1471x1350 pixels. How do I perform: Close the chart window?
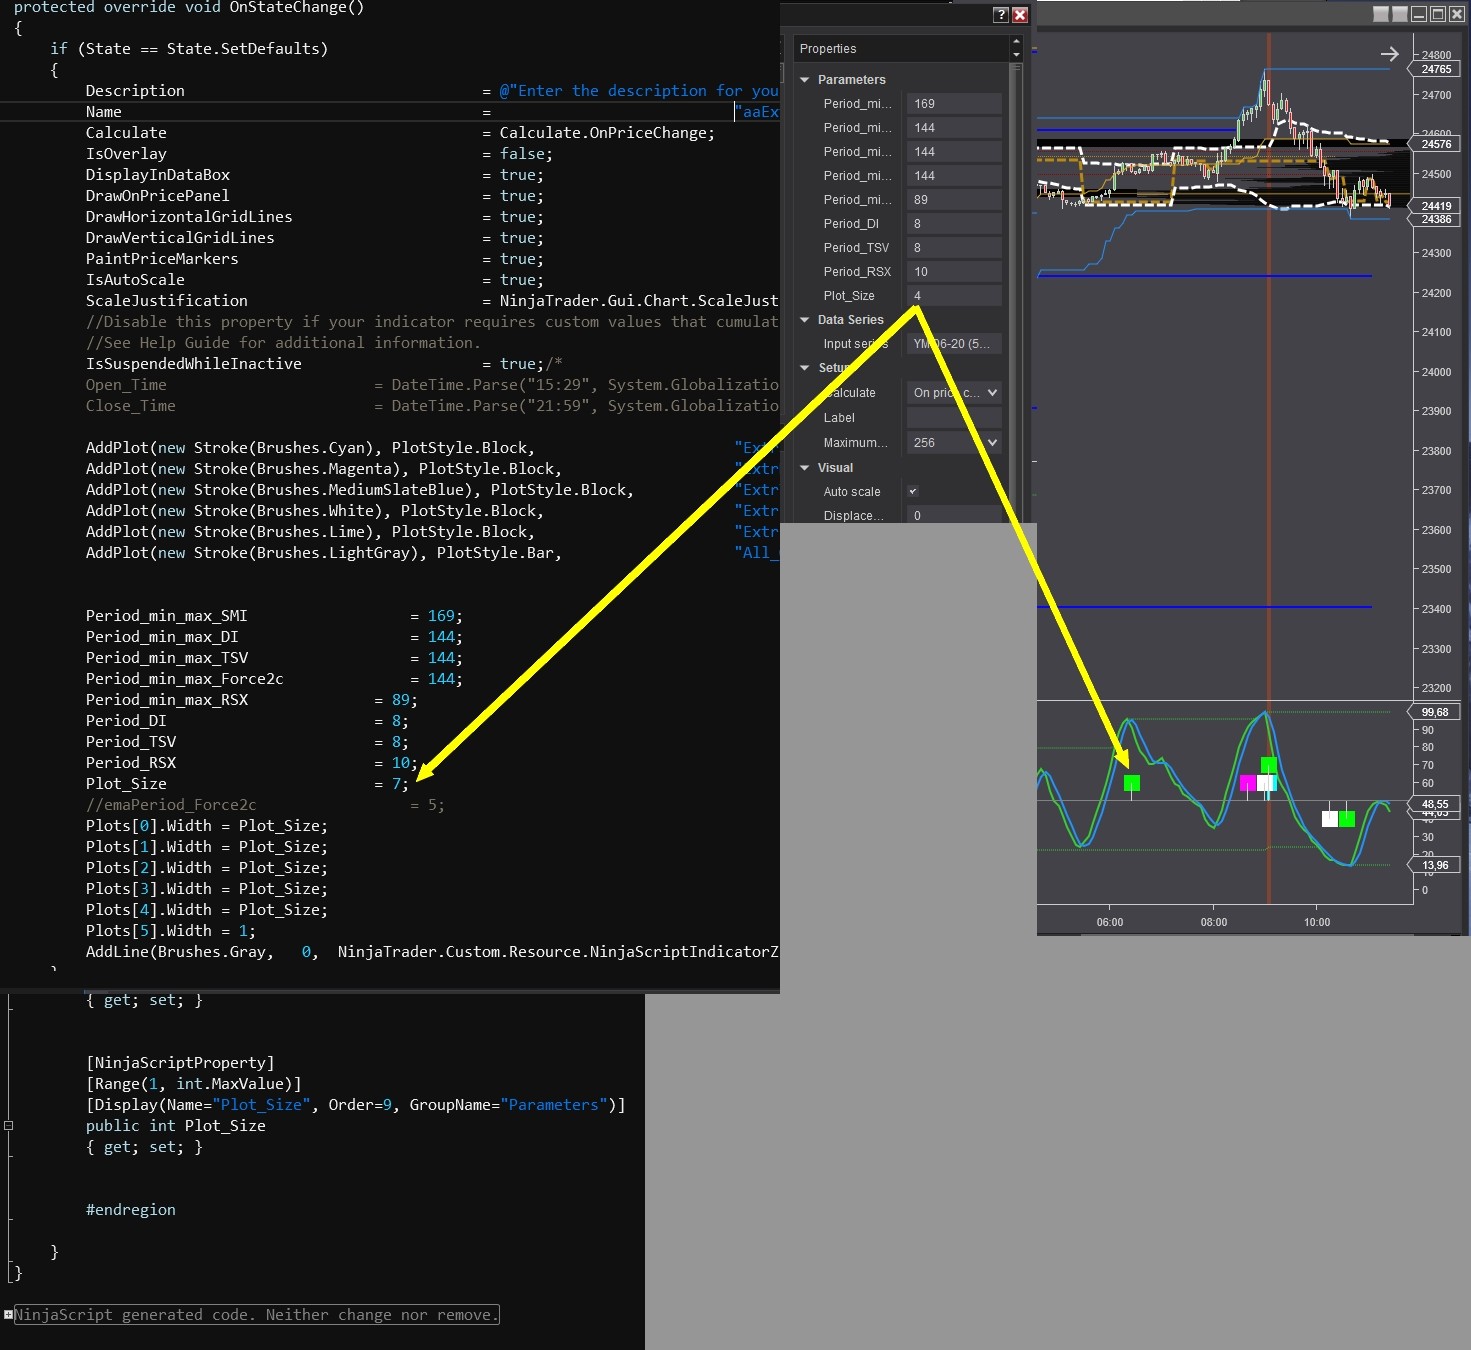tap(1457, 14)
